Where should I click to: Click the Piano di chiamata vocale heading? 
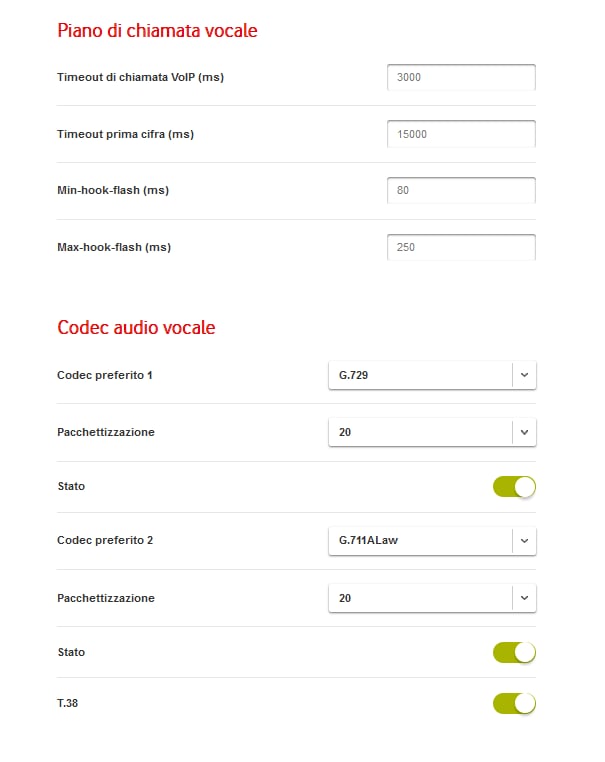point(157,31)
